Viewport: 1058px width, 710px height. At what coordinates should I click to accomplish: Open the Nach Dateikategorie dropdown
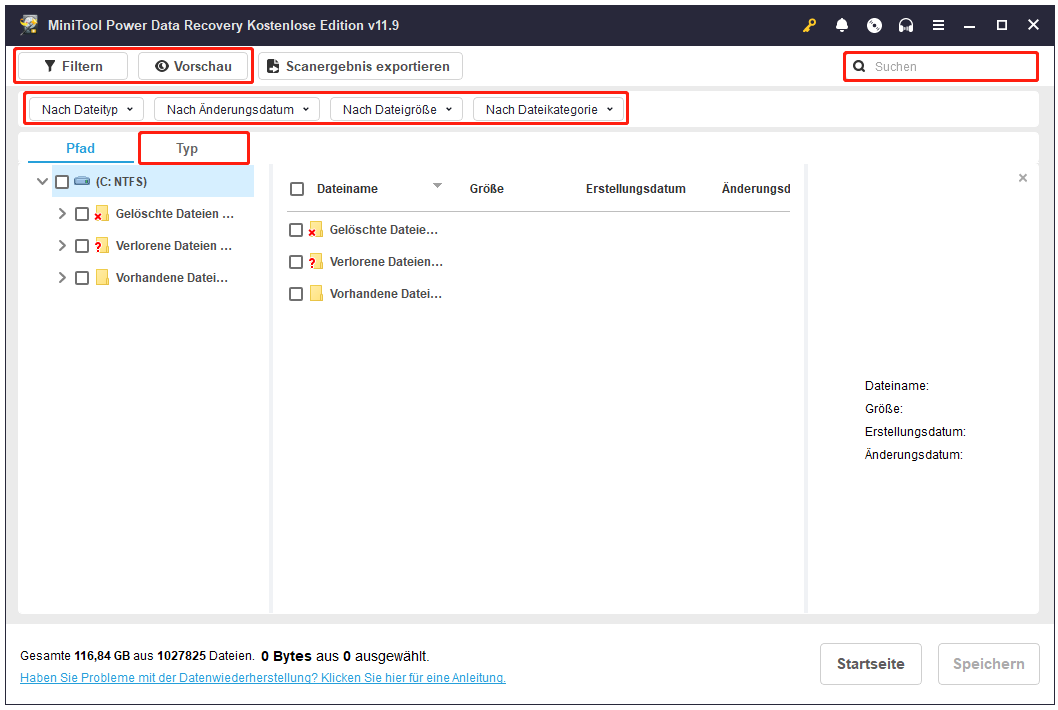(549, 109)
